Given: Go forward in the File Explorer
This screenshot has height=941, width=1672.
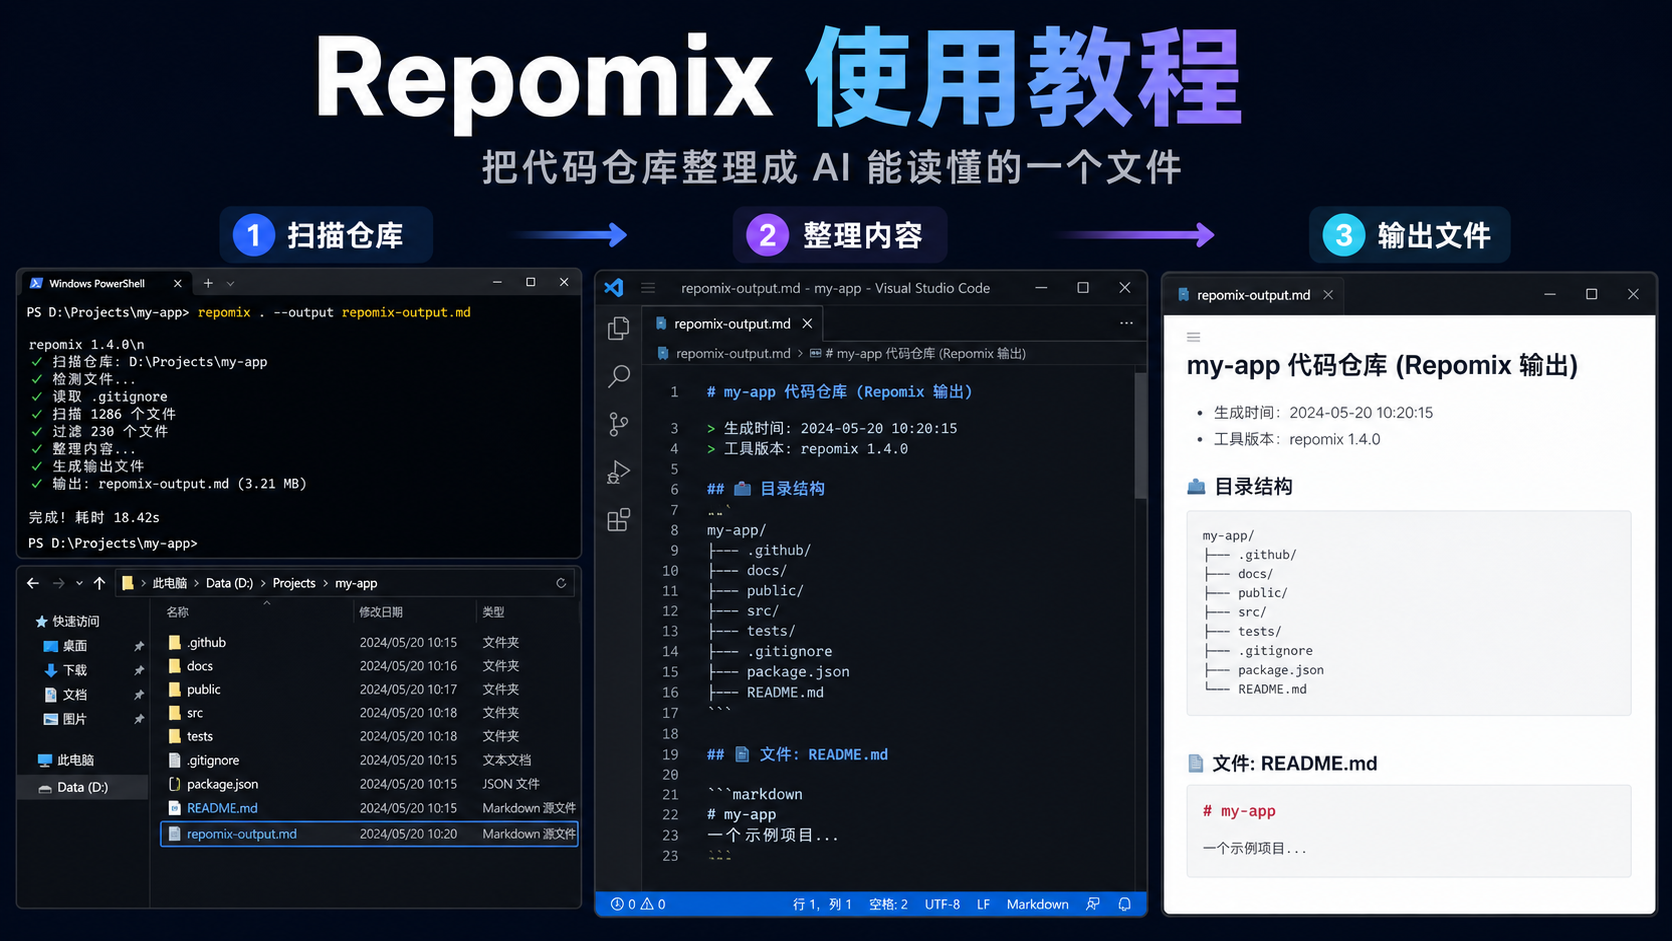Looking at the screenshot, I should 58,583.
